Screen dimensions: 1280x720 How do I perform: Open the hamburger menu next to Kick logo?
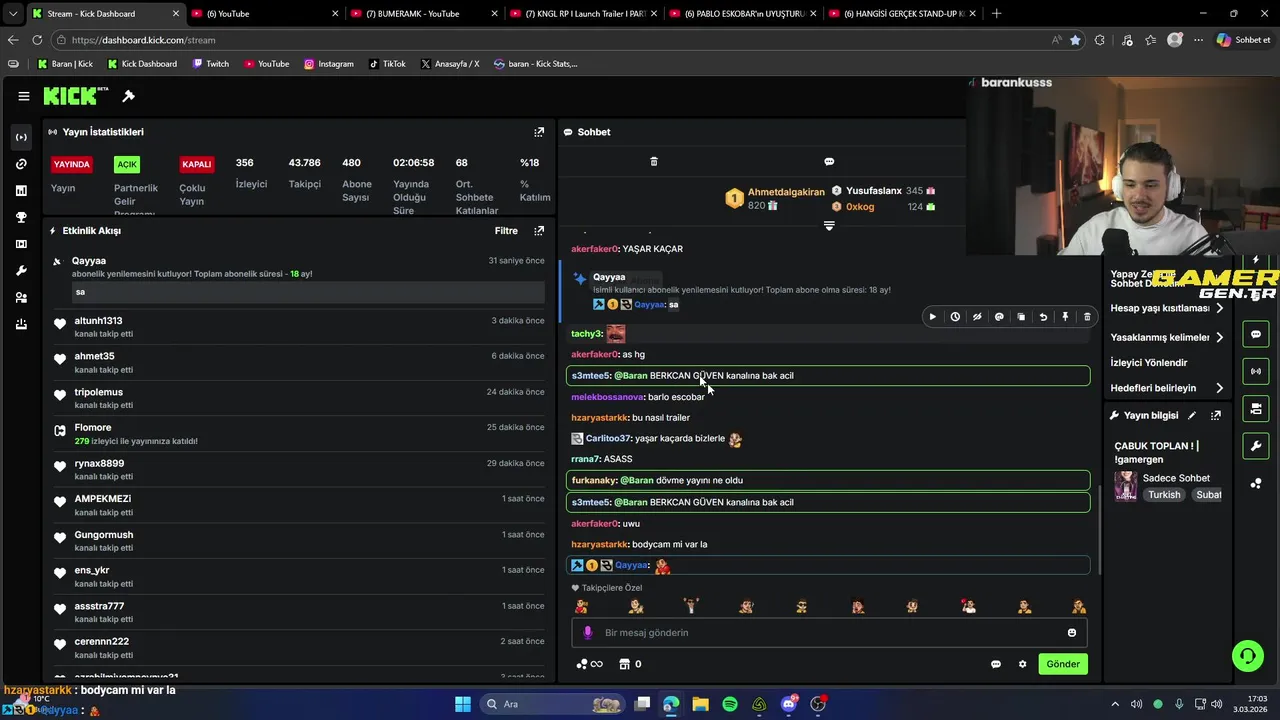click(x=24, y=96)
